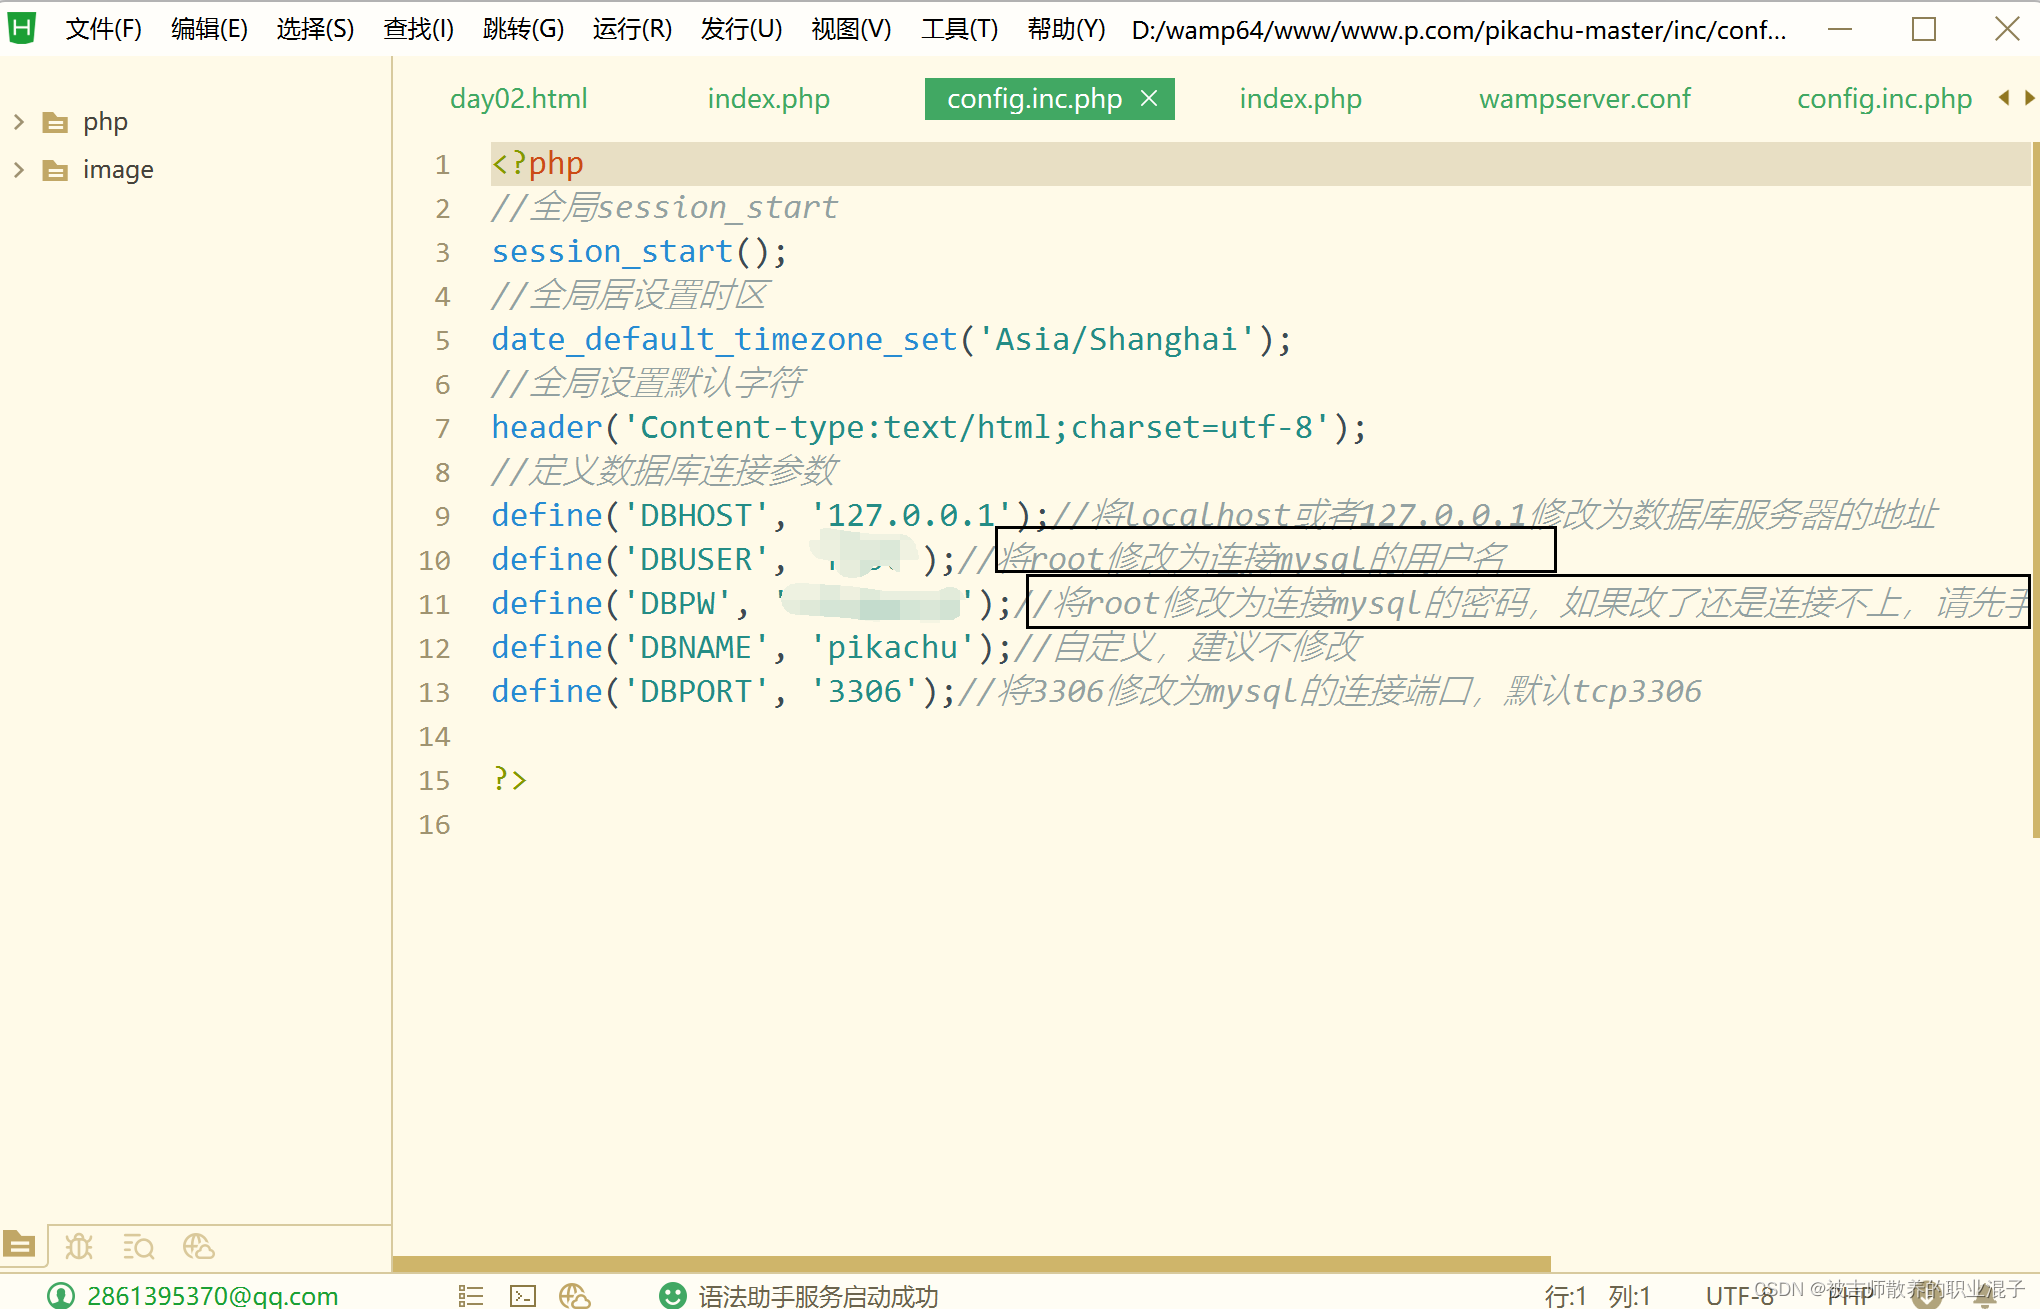Screen dimensions: 2040x1309
Task: Open the terminal icon in status bar
Action: point(523,1296)
